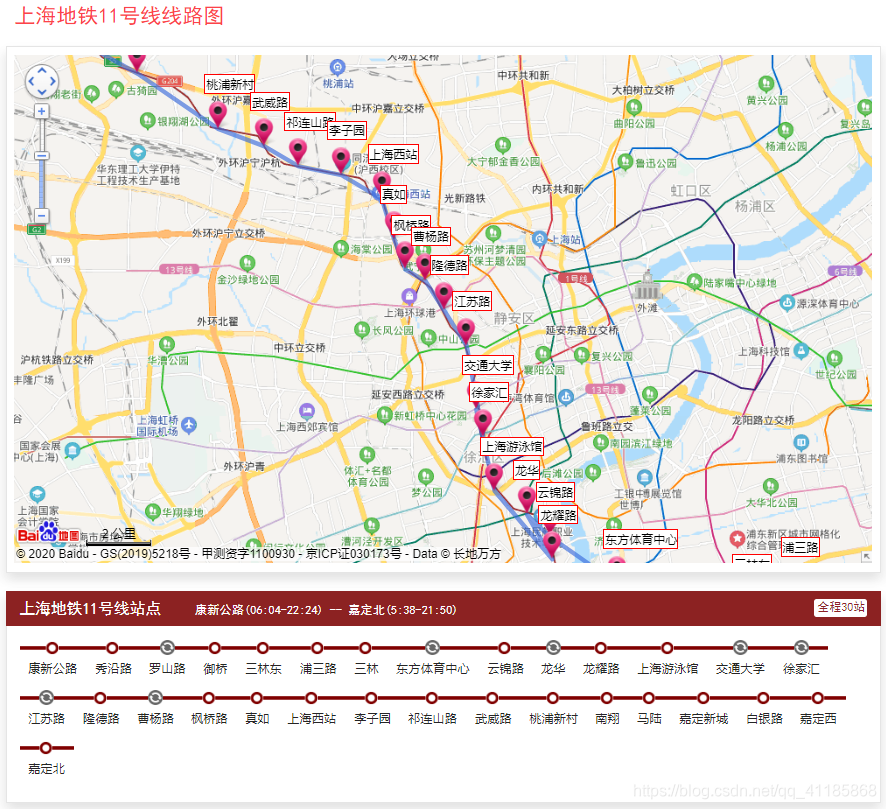
Task: Select the 南翔 station node
Action: [x=607, y=698]
